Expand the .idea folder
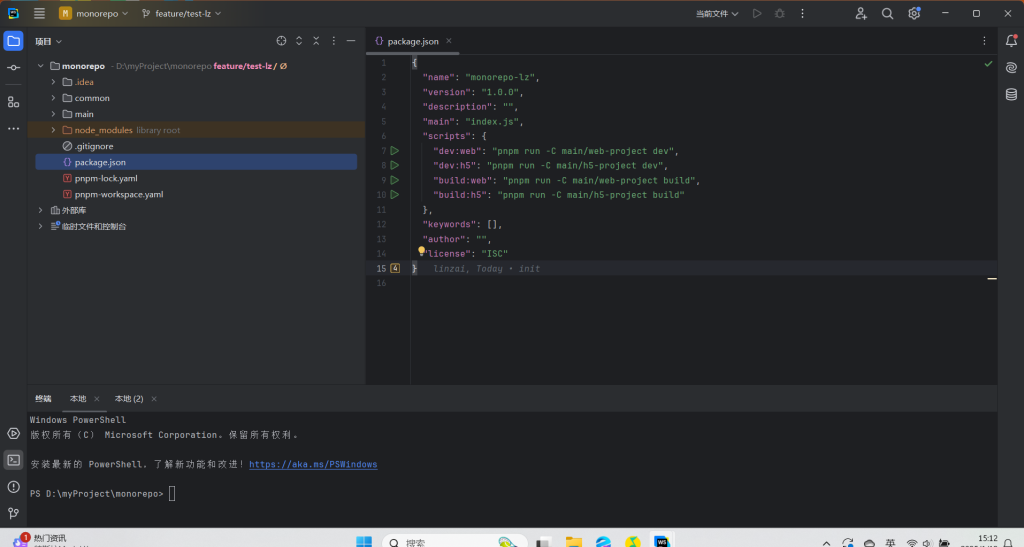 coord(53,82)
